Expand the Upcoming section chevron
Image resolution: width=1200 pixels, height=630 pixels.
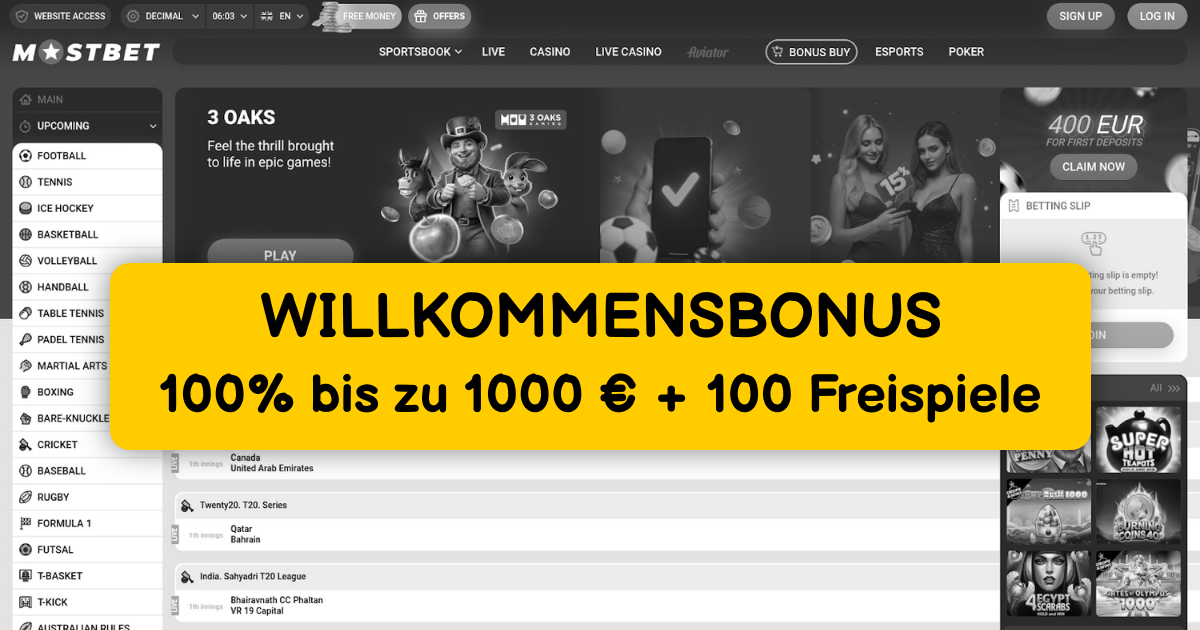pos(153,126)
